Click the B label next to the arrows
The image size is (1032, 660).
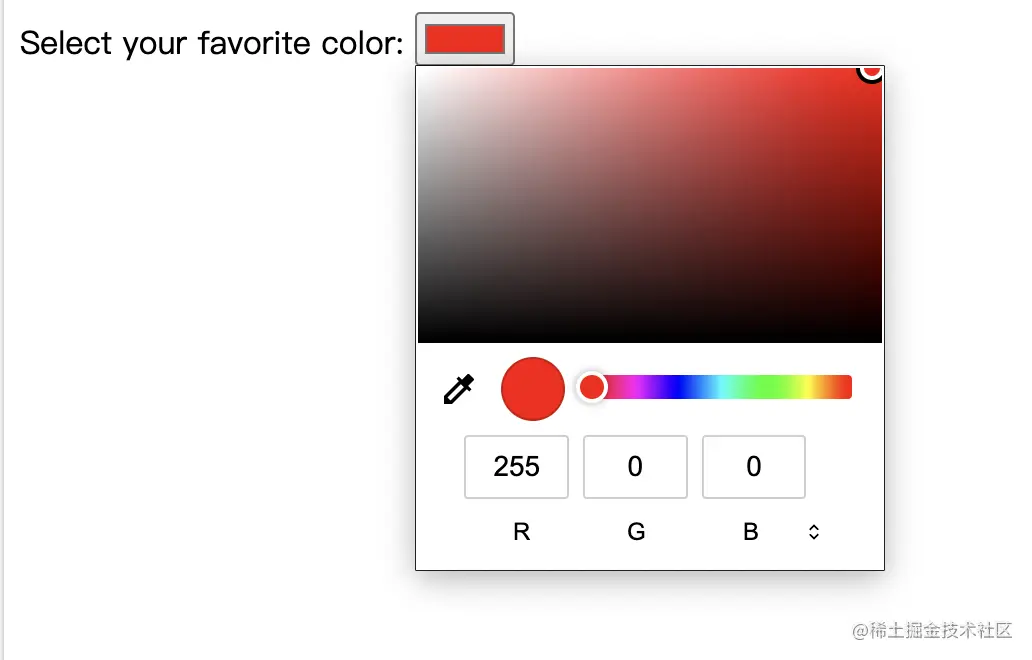click(x=751, y=532)
